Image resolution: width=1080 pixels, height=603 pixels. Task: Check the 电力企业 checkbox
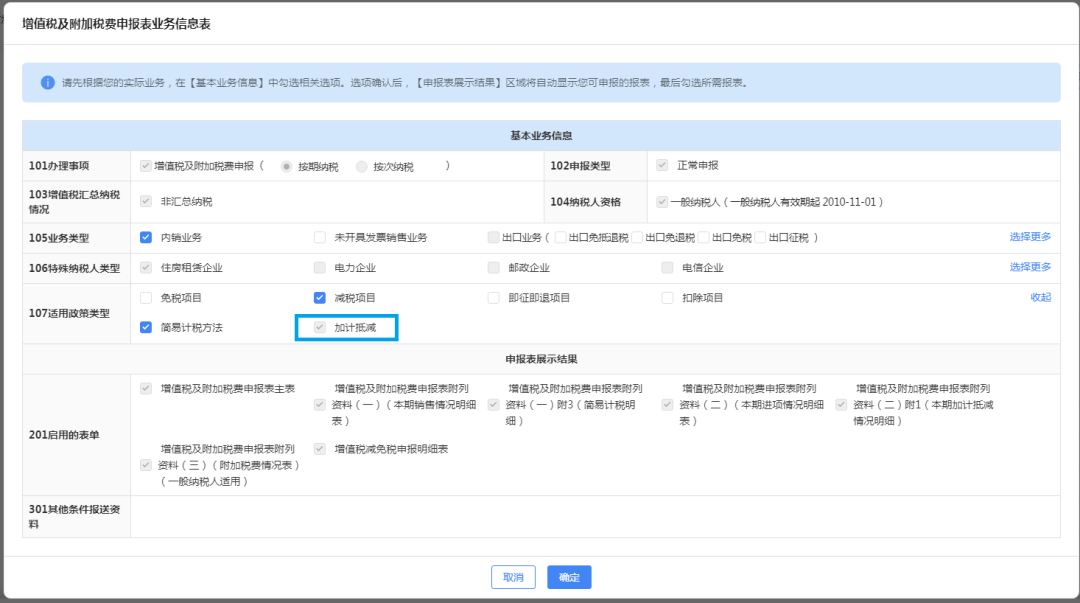point(320,267)
